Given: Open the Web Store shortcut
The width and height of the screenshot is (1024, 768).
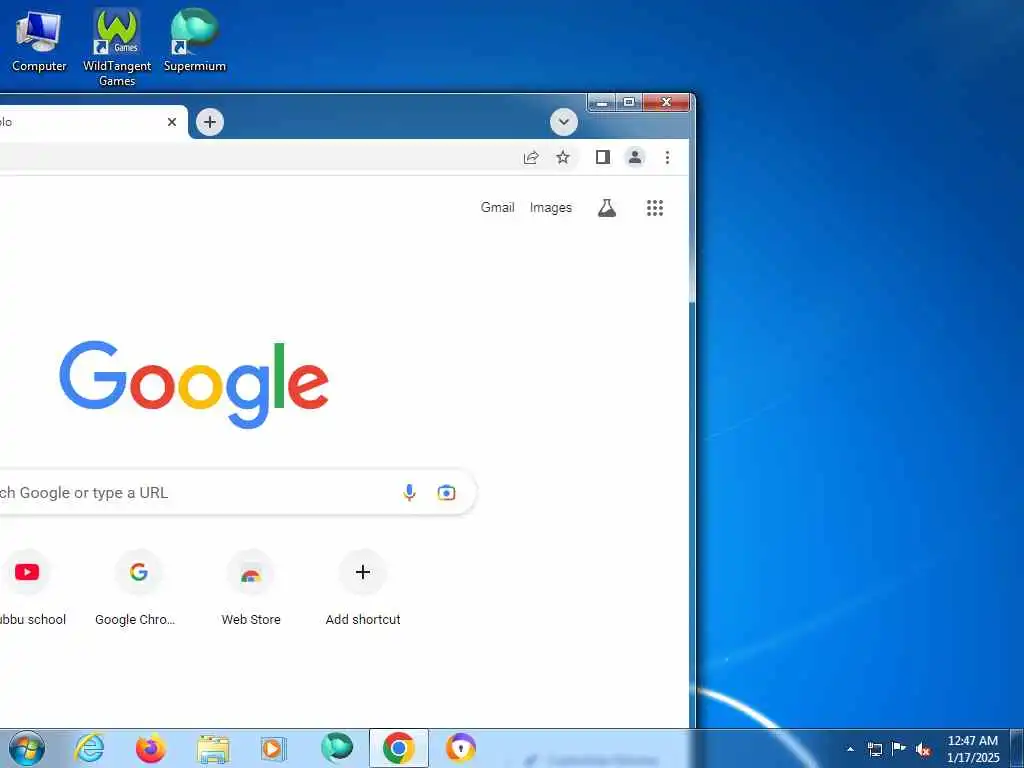Looking at the screenshot, I should pos(251,590).
